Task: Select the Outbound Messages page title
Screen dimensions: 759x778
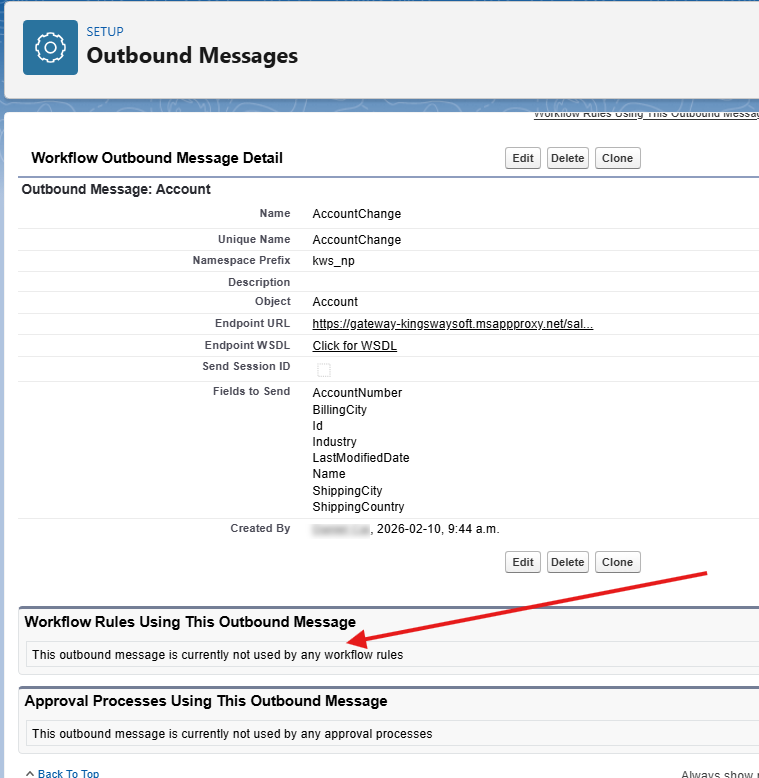Action: pyautogui.click(x=192, y=56)
